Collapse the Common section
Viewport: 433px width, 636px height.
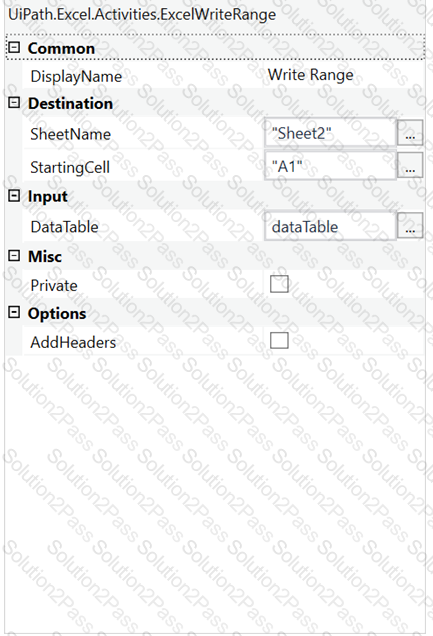coord(14,48)
